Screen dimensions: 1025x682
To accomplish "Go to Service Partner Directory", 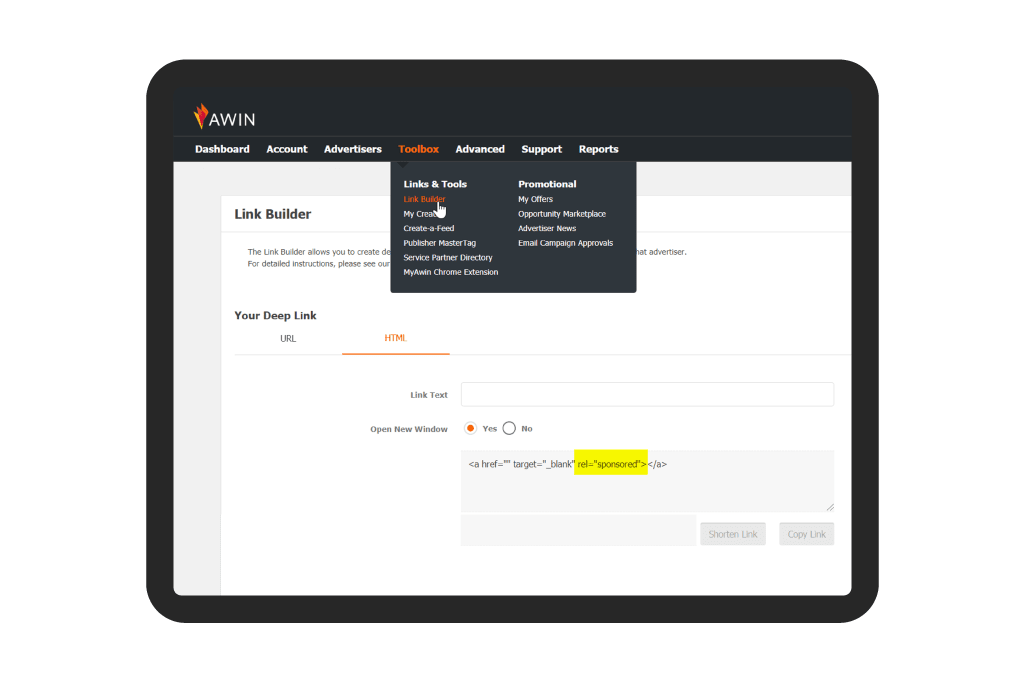I will [447, 257].
